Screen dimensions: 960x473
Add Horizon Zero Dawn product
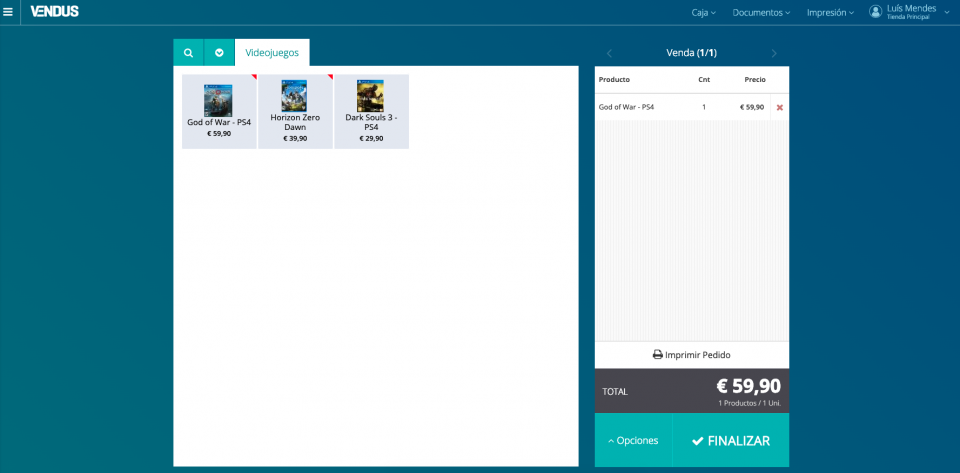pos(295,111)
